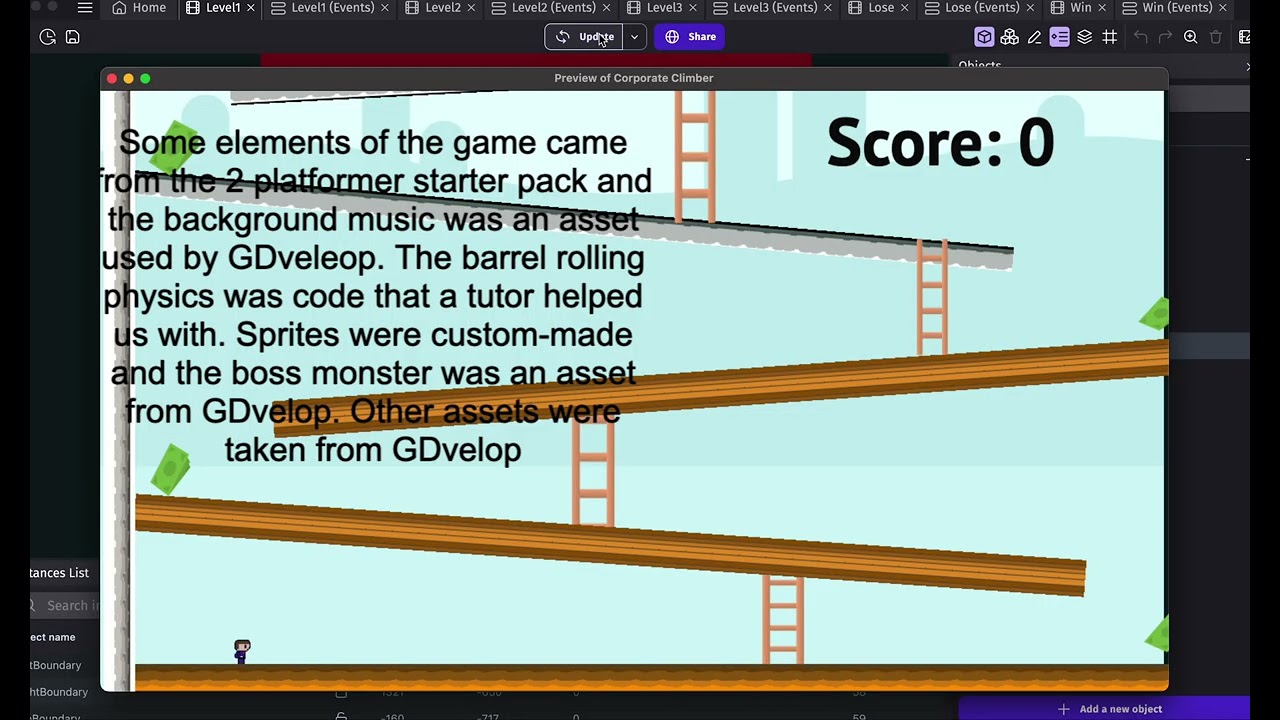Click the undo arrow icon
This screenshot has width=1280, height=720.
point(1141,37)
